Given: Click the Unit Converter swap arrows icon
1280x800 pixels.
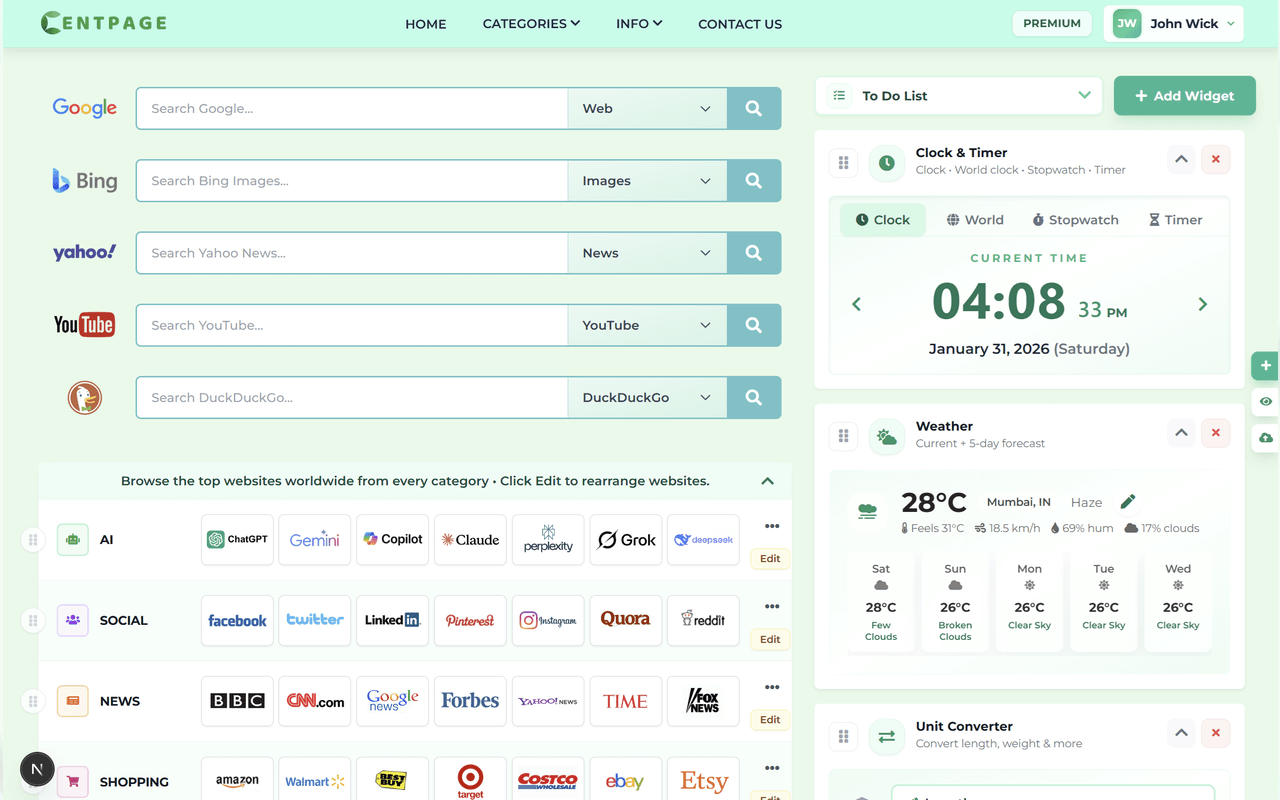Looking at the screenshot, I should click(886, 736).
